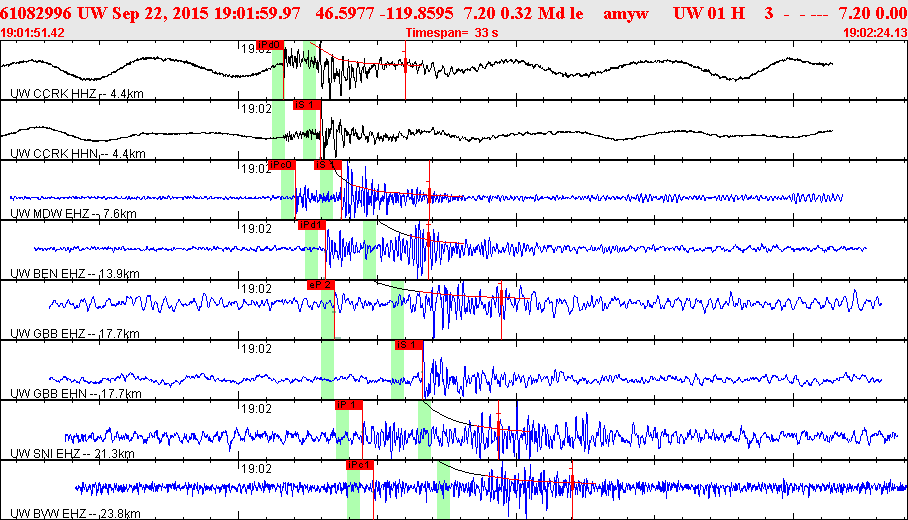Select the iPc0 pick flag on MDW EHZ
The height and width of the screenshot is (520, 908).
click(x=282, y=165)
